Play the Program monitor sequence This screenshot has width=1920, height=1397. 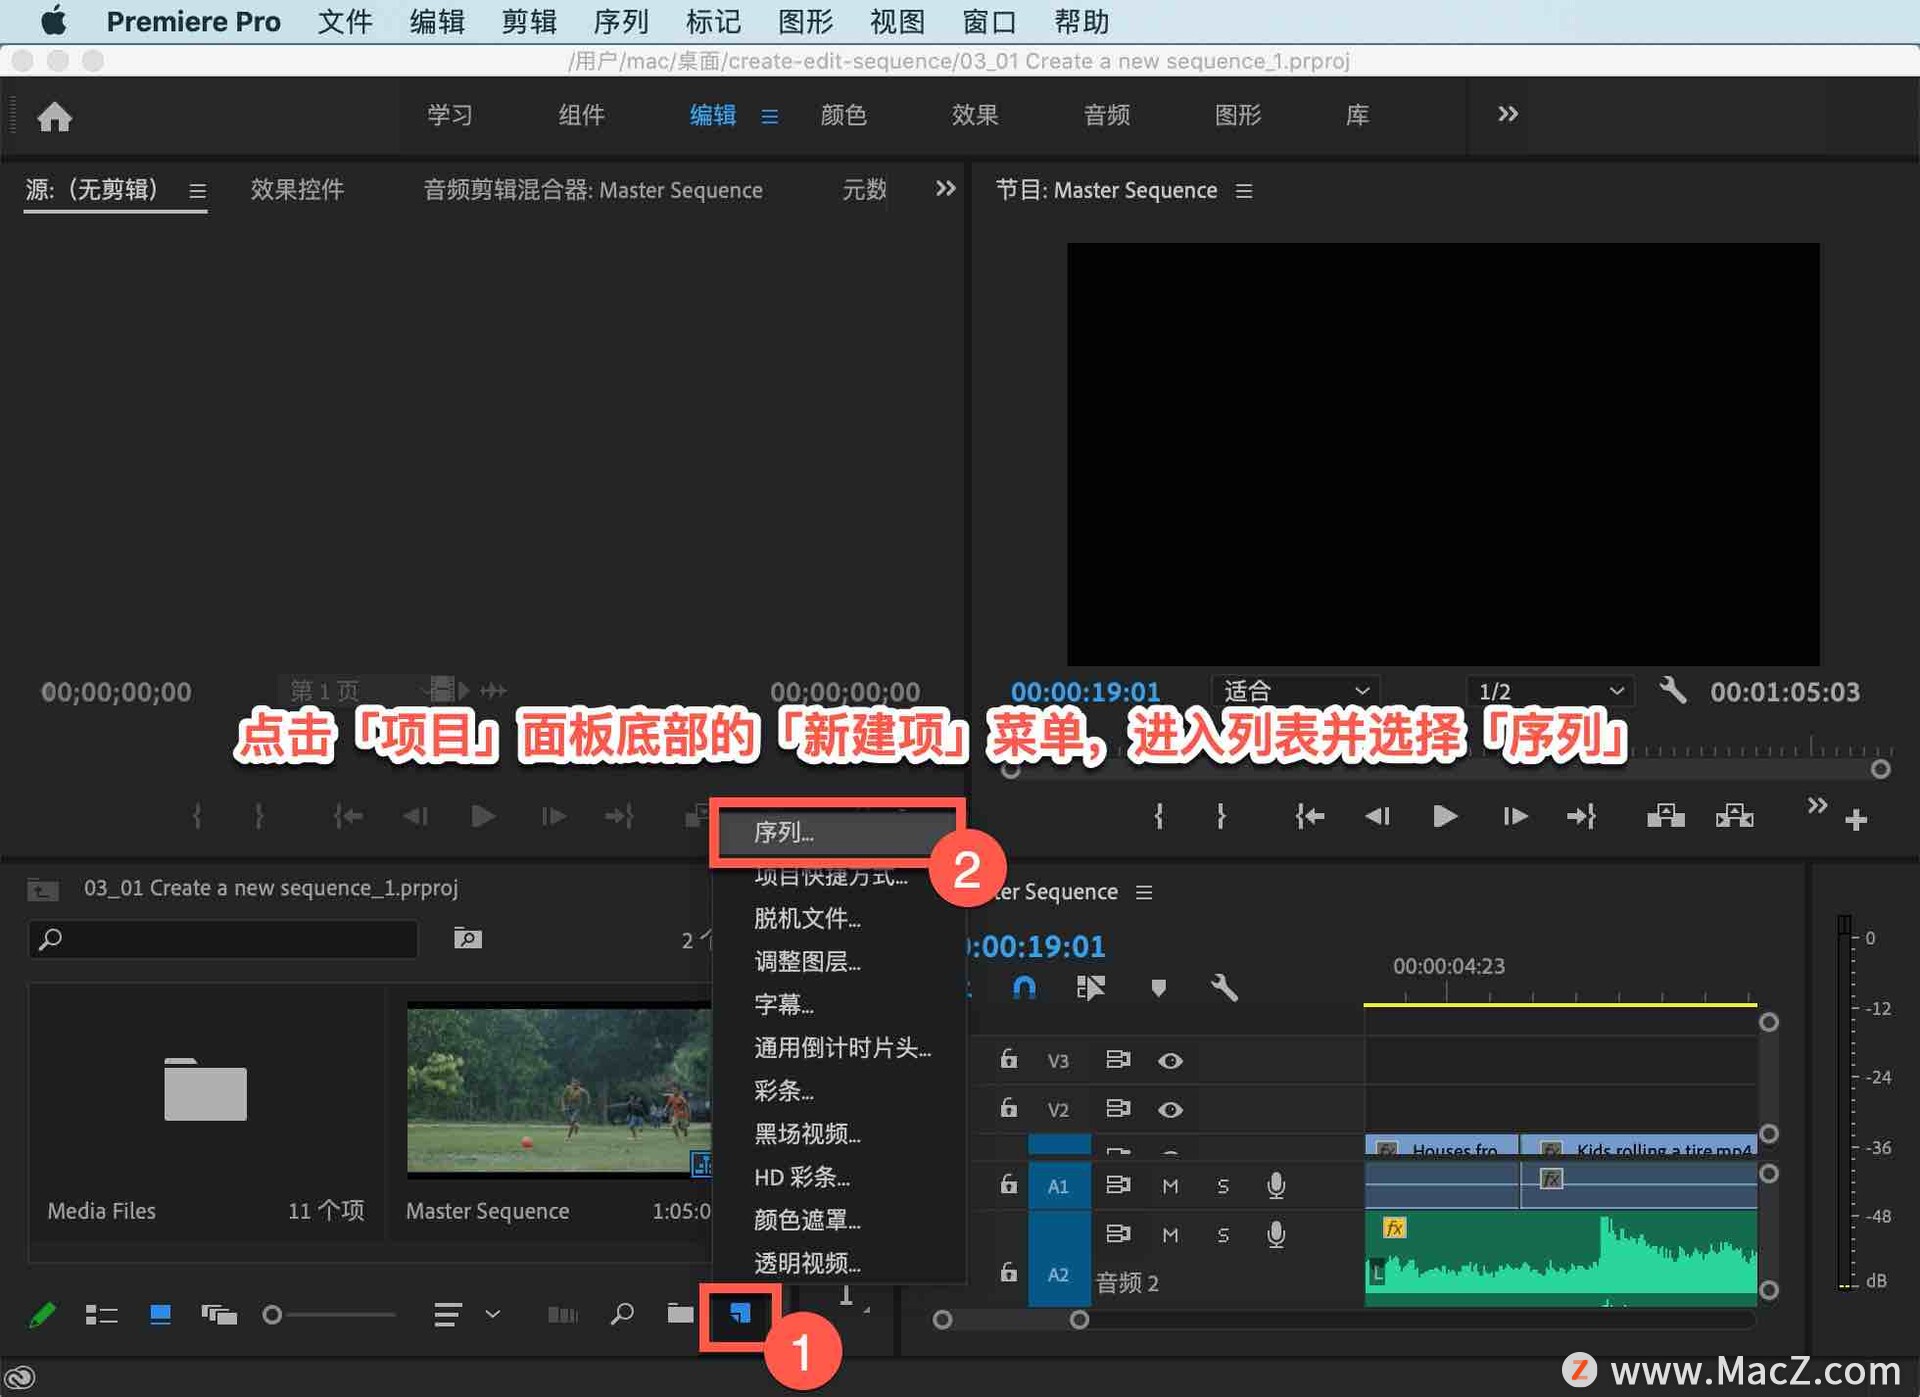tap(1444, 816)
